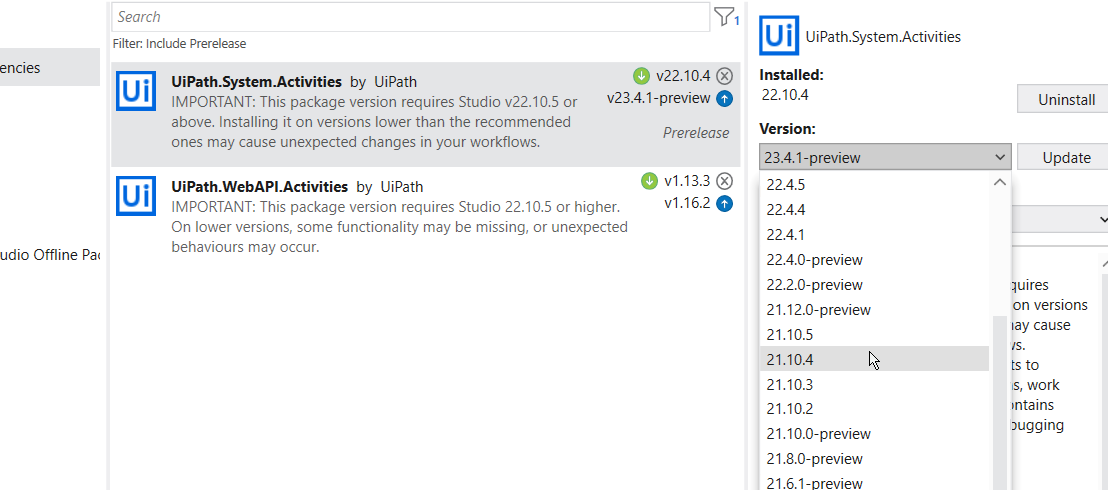Focus the package Search field
This screenshot has height=490, width=1108.
[x=411, y=17]
